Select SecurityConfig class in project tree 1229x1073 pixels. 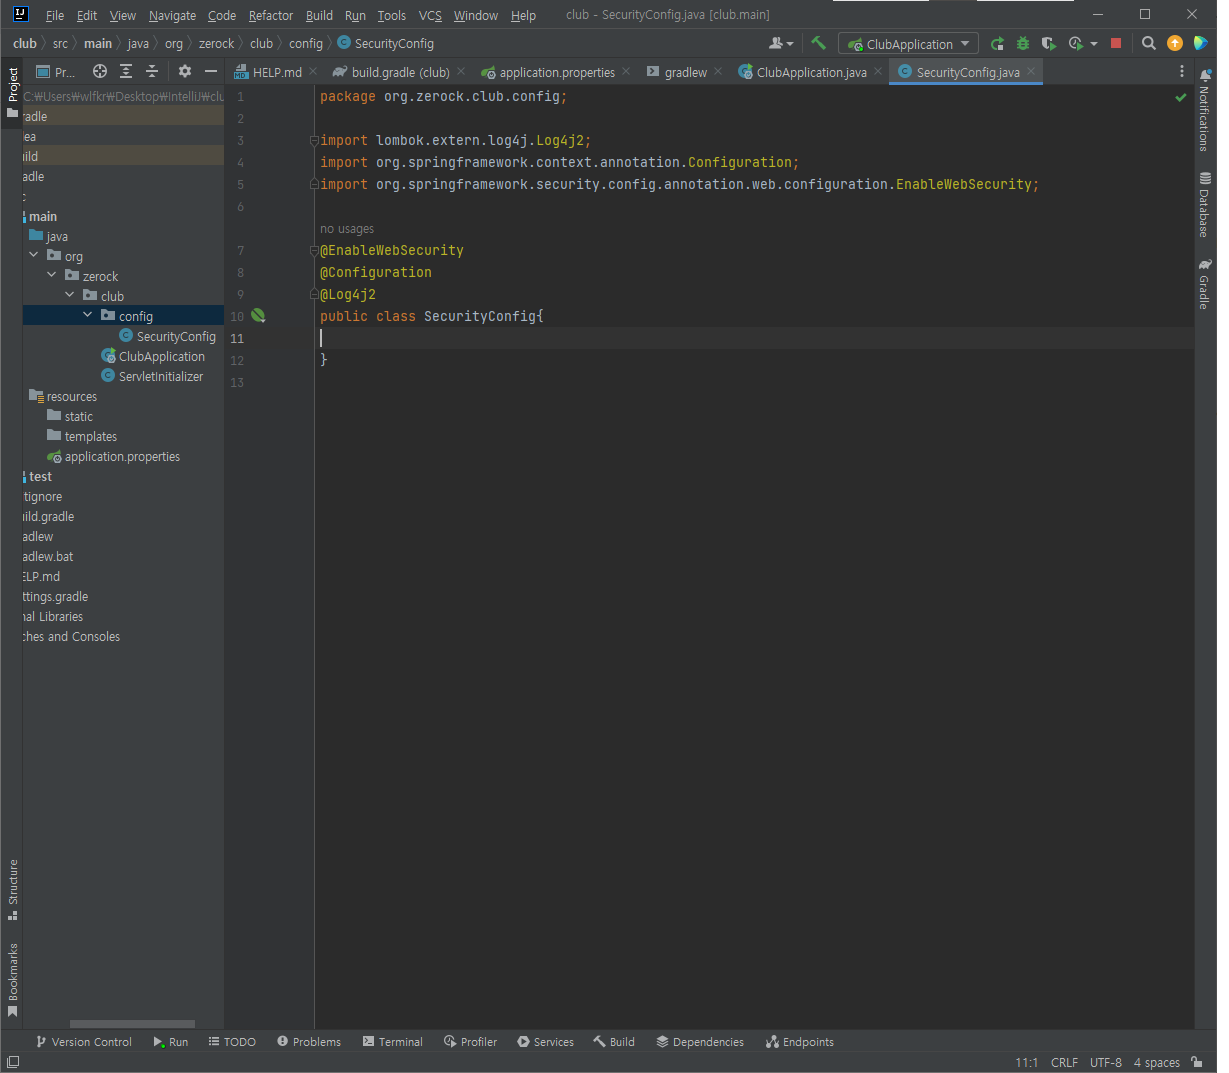click(x=167, y=336)
